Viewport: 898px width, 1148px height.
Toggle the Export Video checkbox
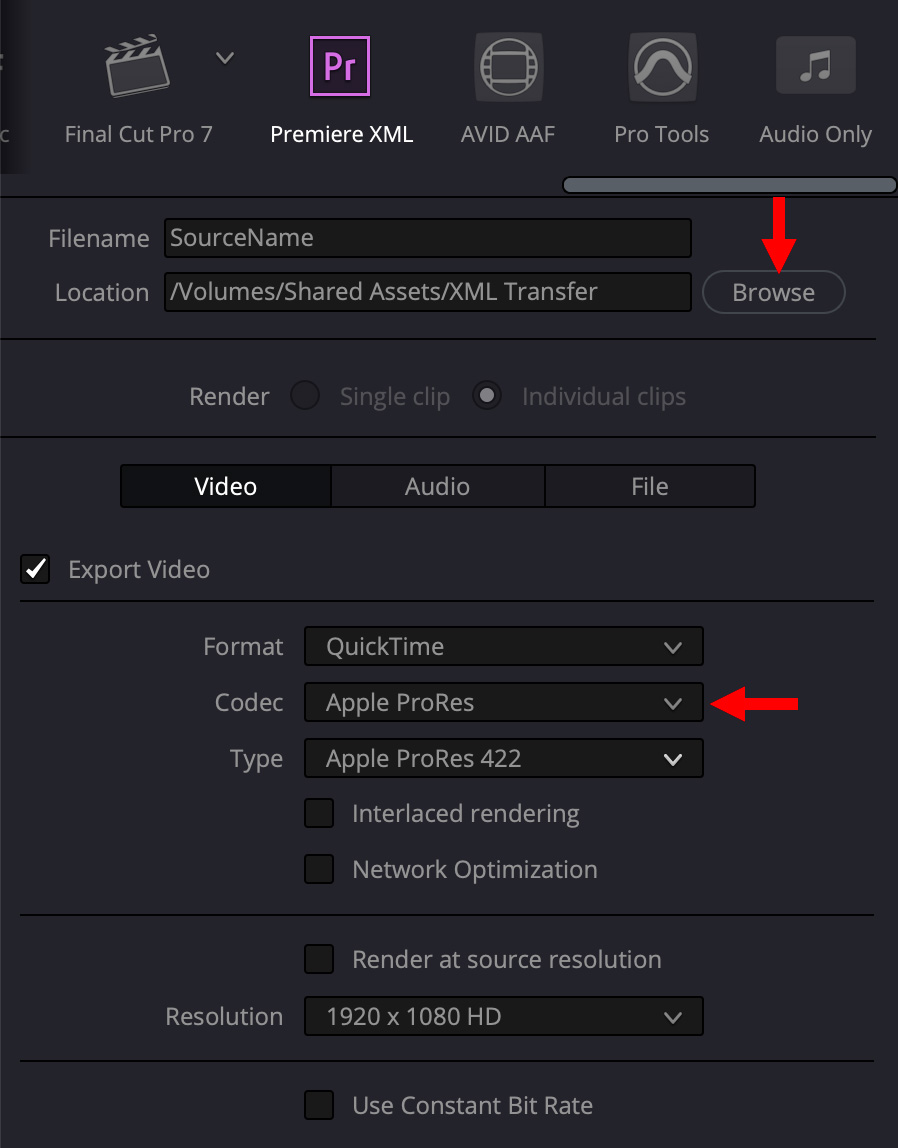[x=35, y=569]
